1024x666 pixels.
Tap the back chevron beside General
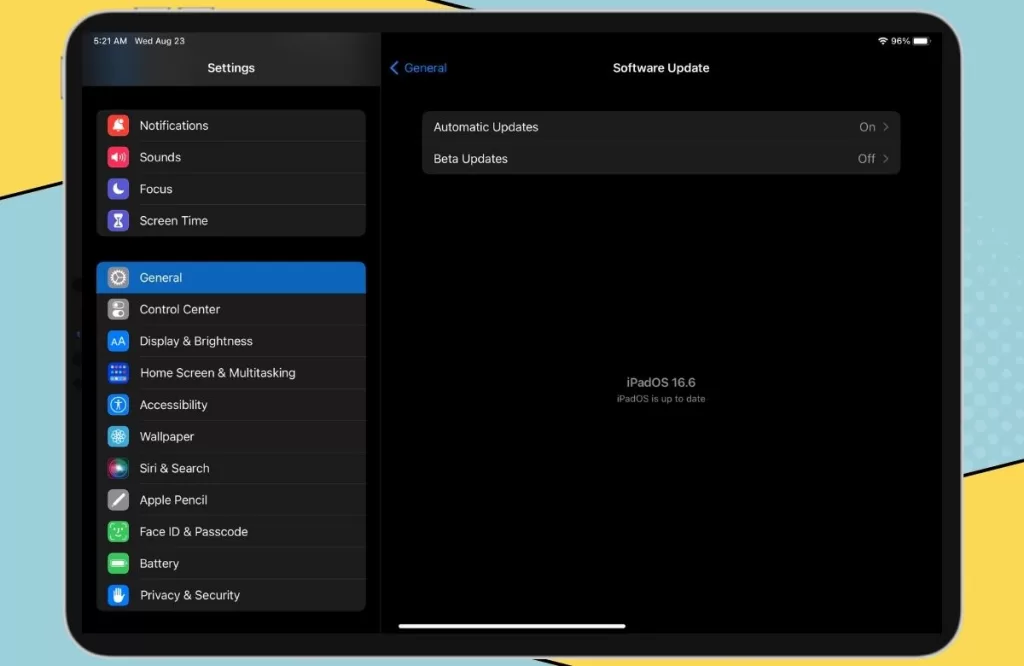coord(394,68)
